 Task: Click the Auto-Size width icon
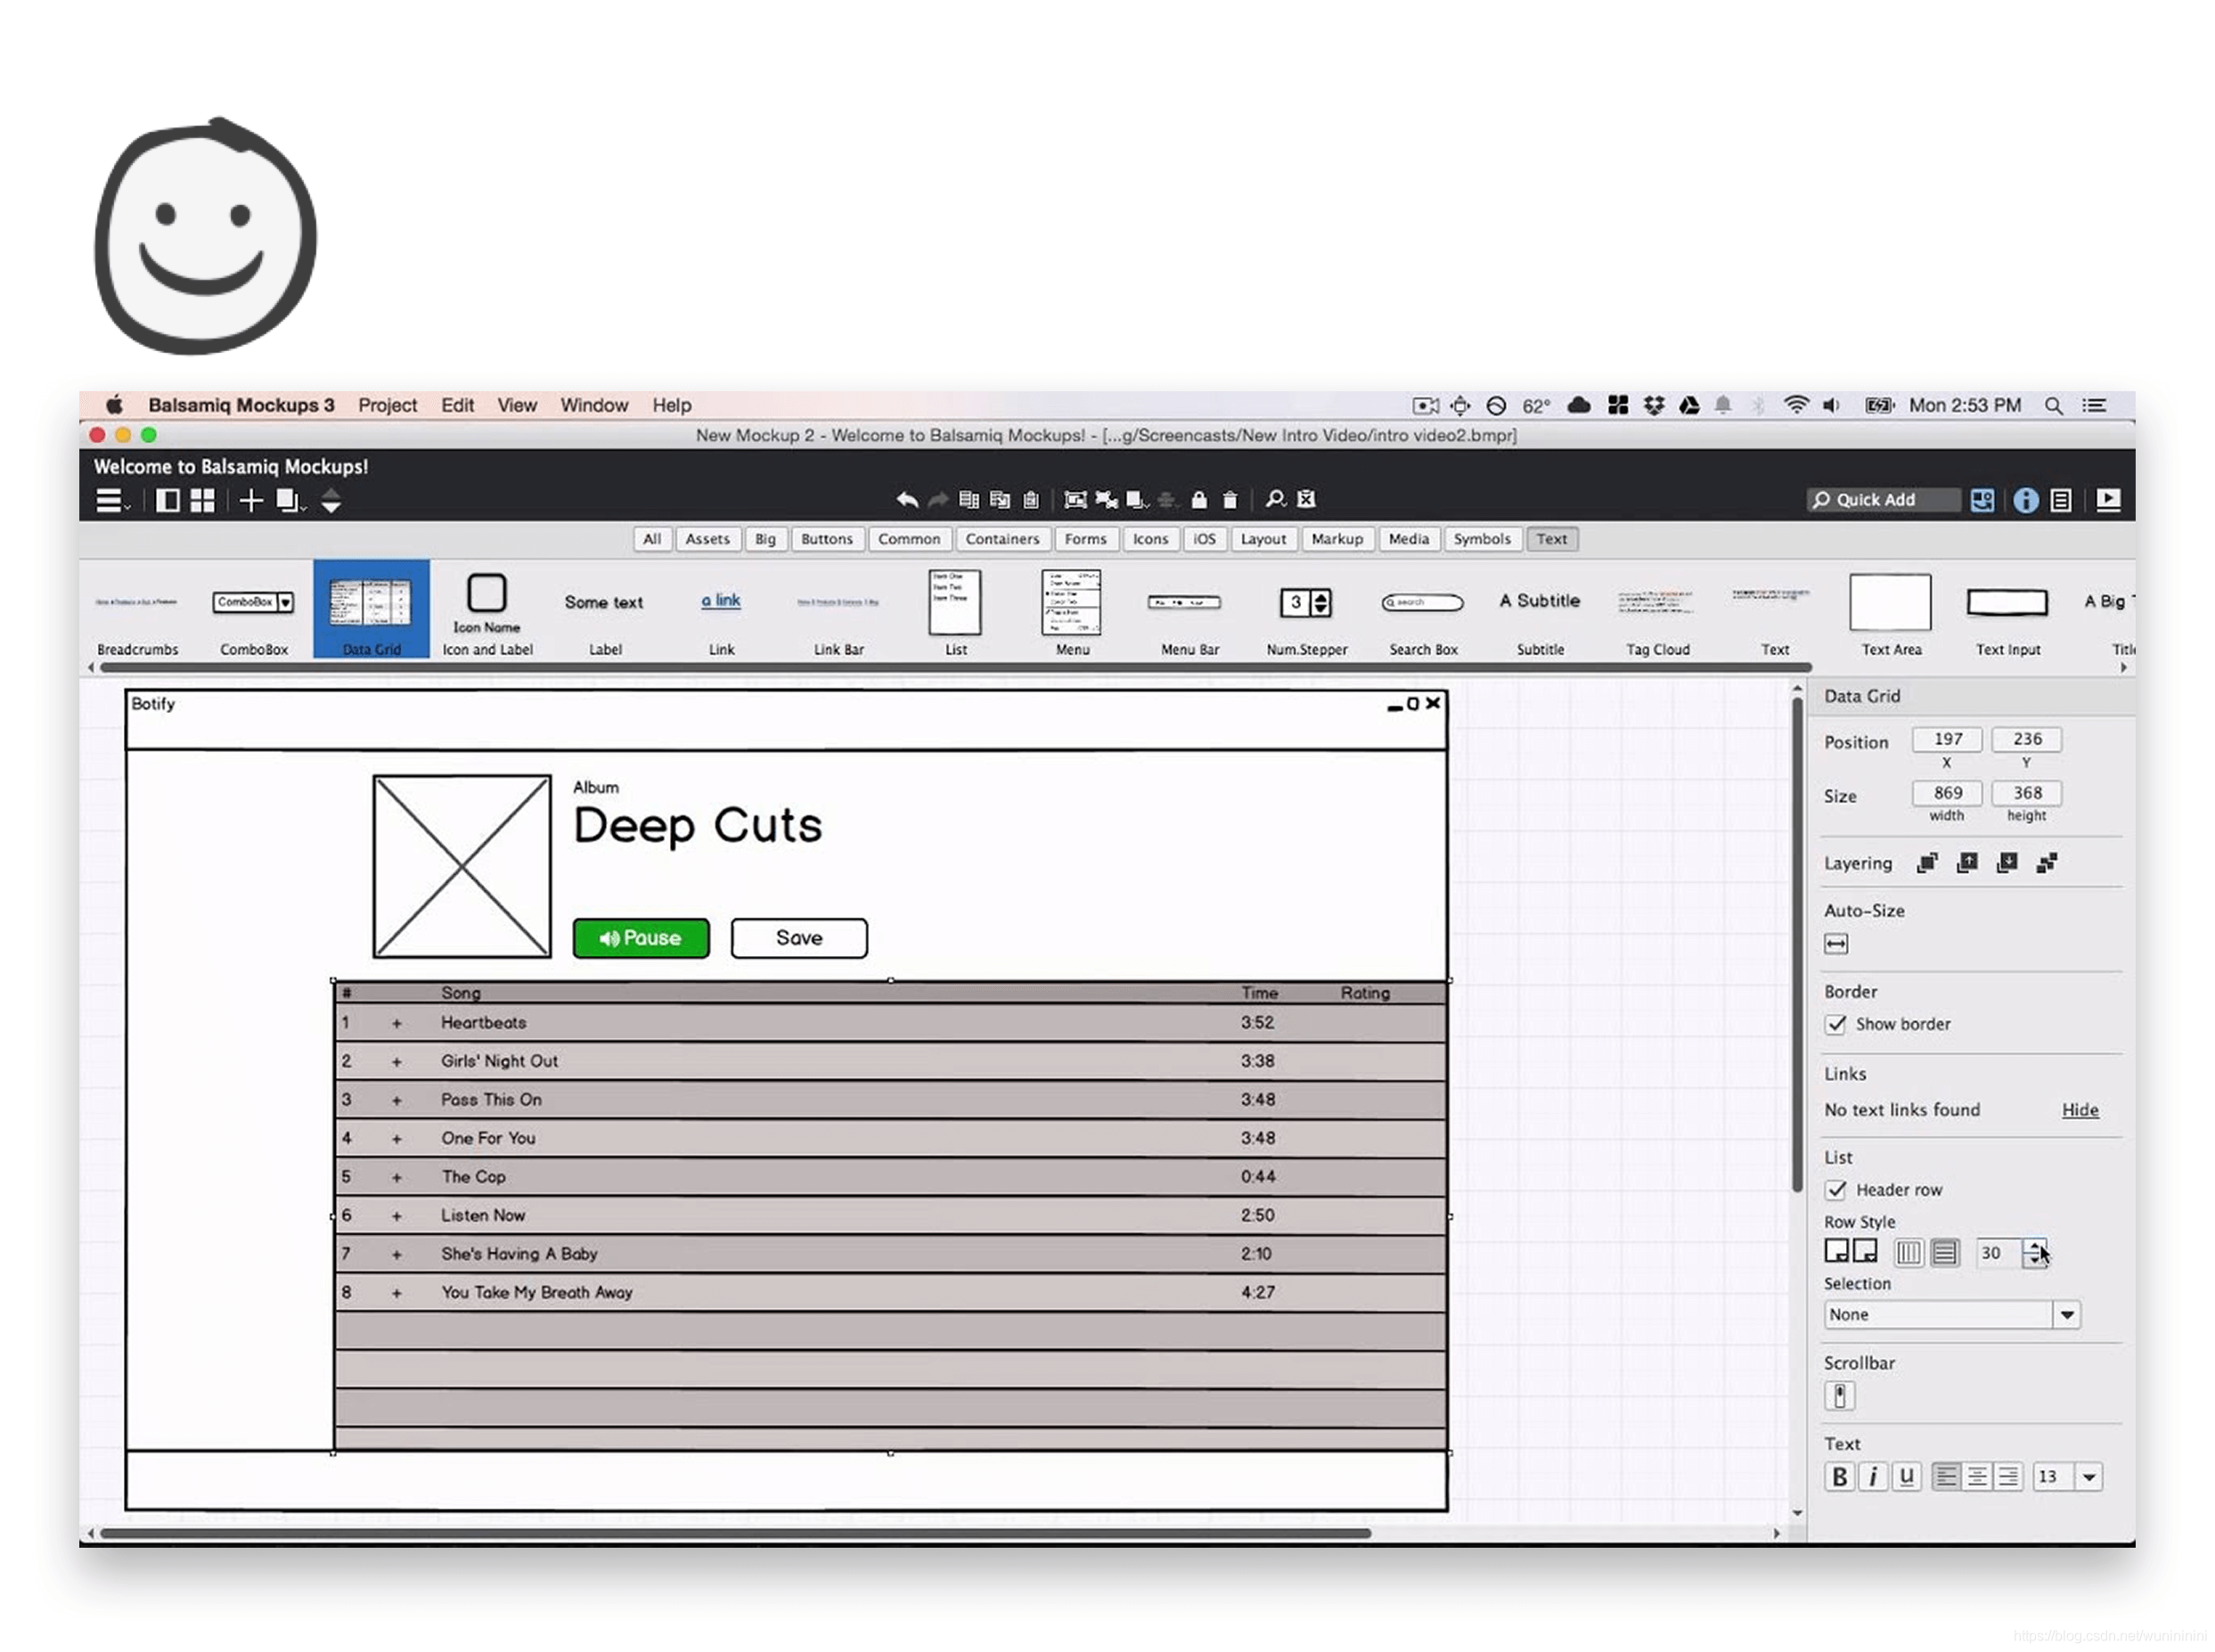tap(1835, 944)
